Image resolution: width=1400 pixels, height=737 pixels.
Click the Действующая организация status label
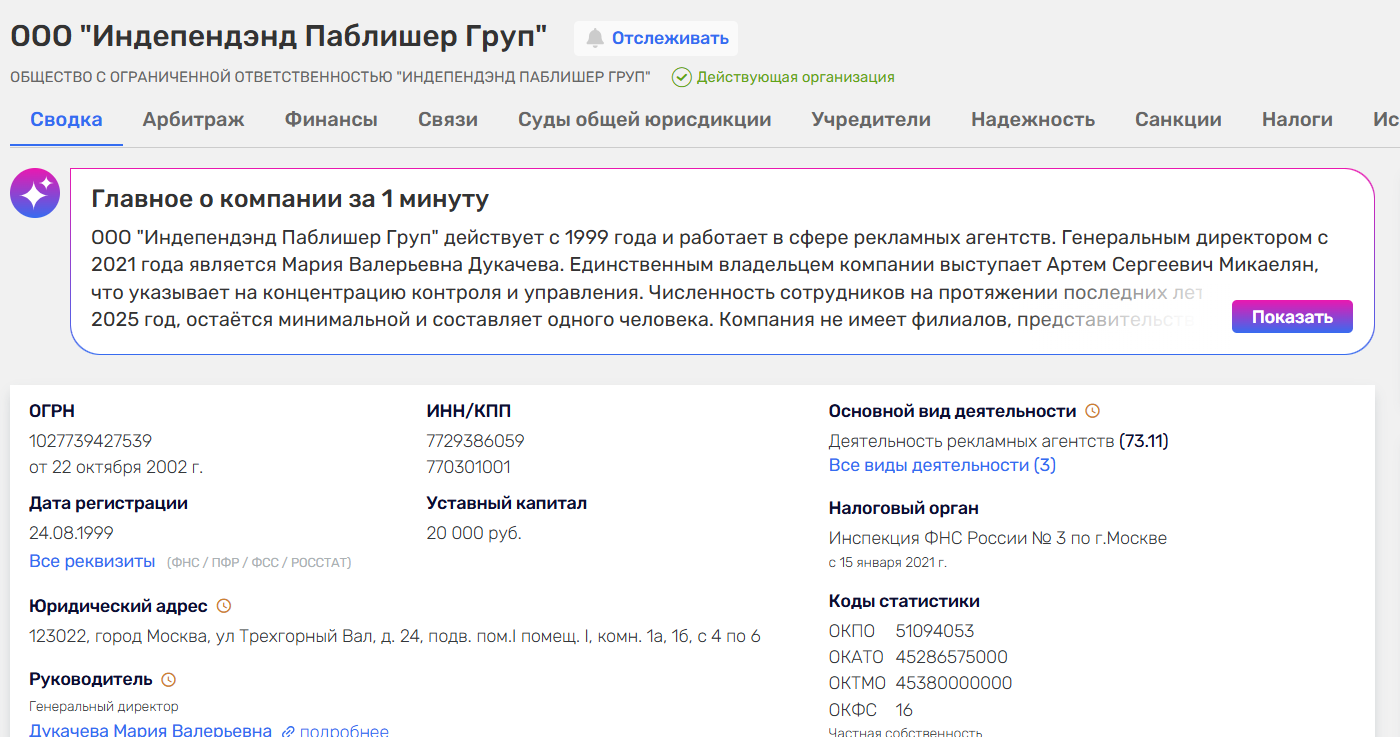tap(795, 77)
